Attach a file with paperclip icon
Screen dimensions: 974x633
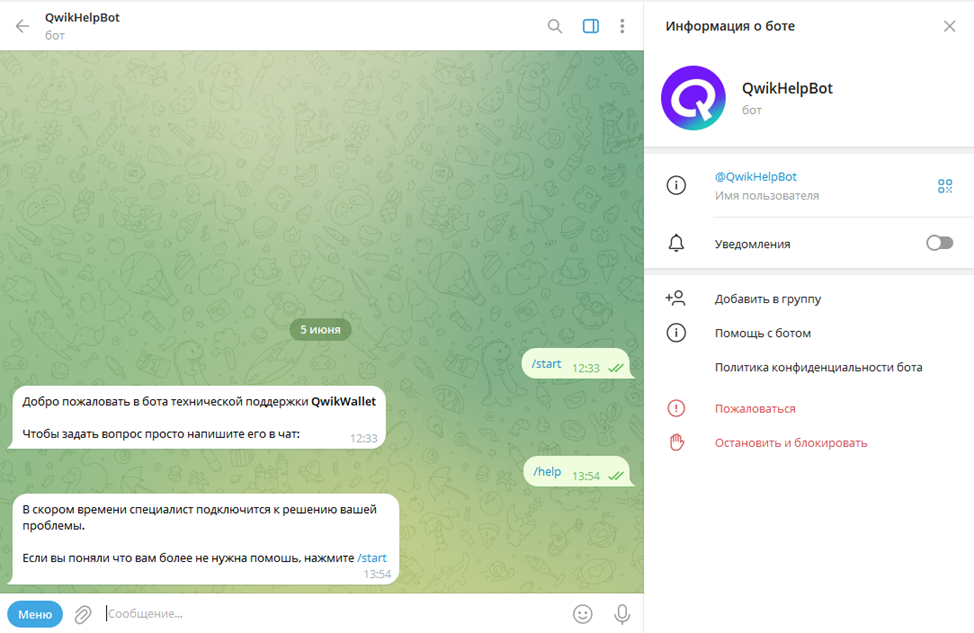[x=83, y=614]
